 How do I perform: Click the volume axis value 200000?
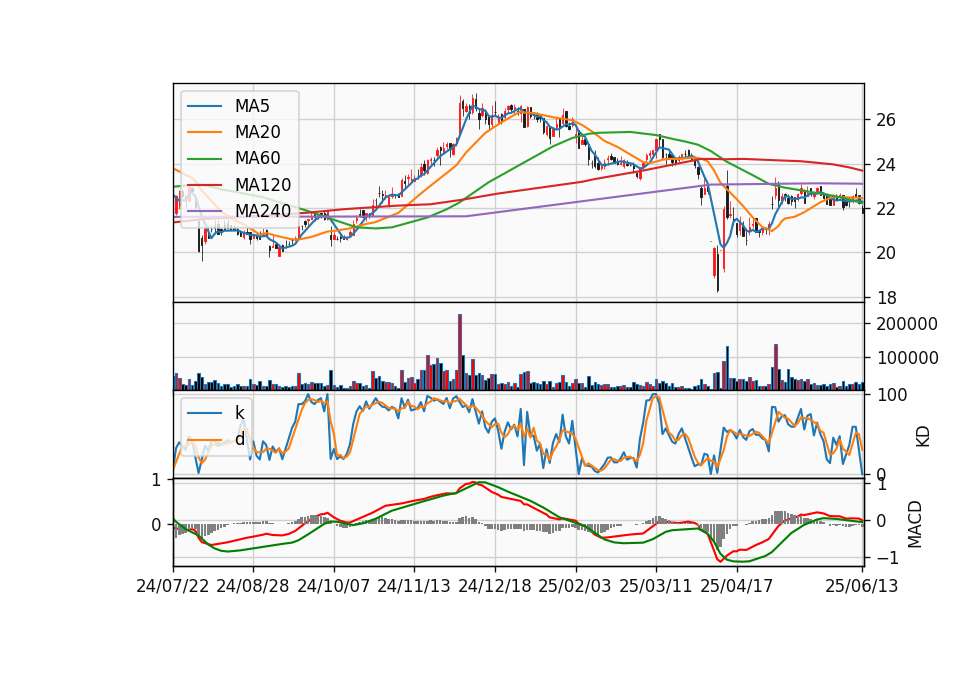coord(907,324)
